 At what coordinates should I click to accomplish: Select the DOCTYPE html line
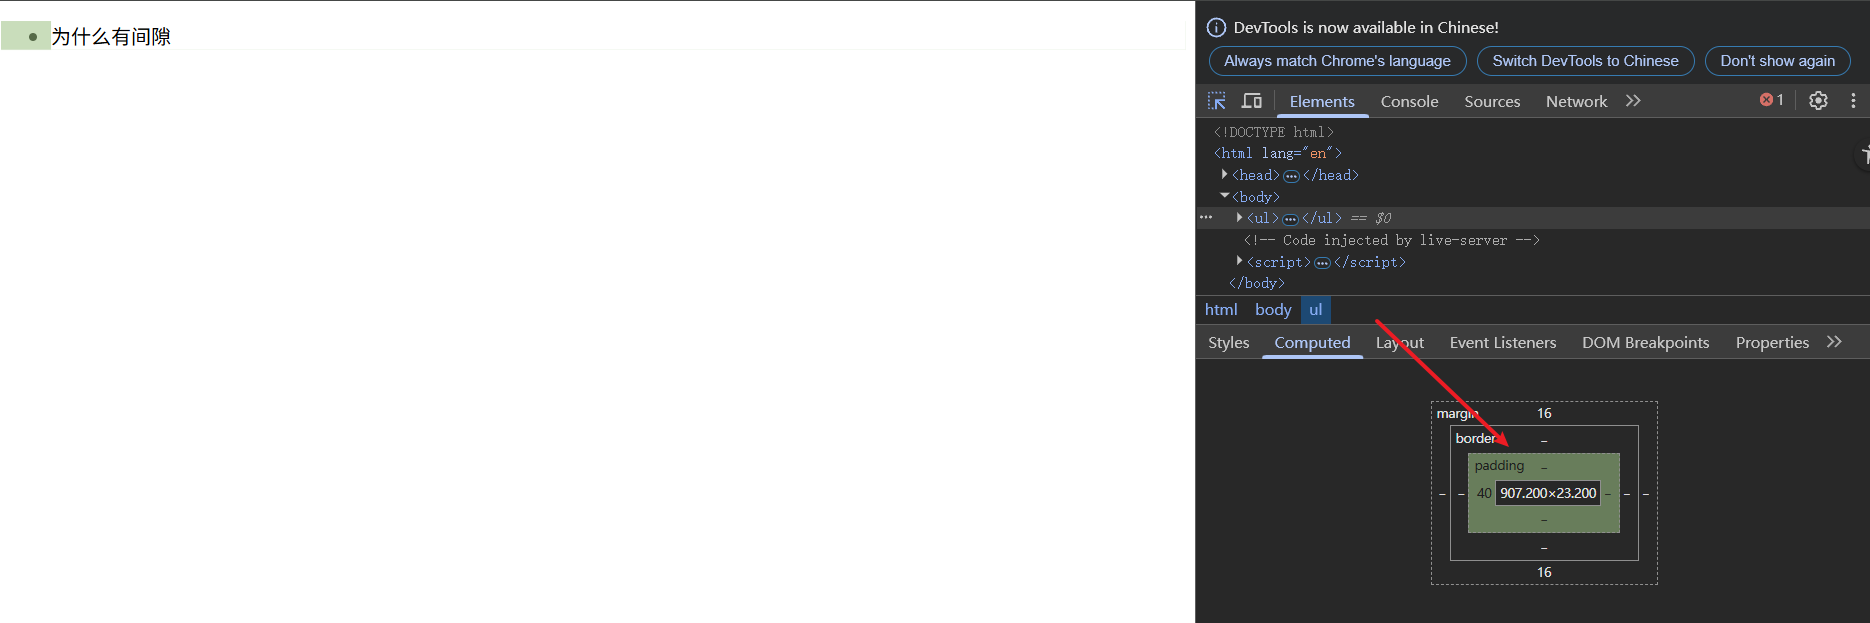1273,132
